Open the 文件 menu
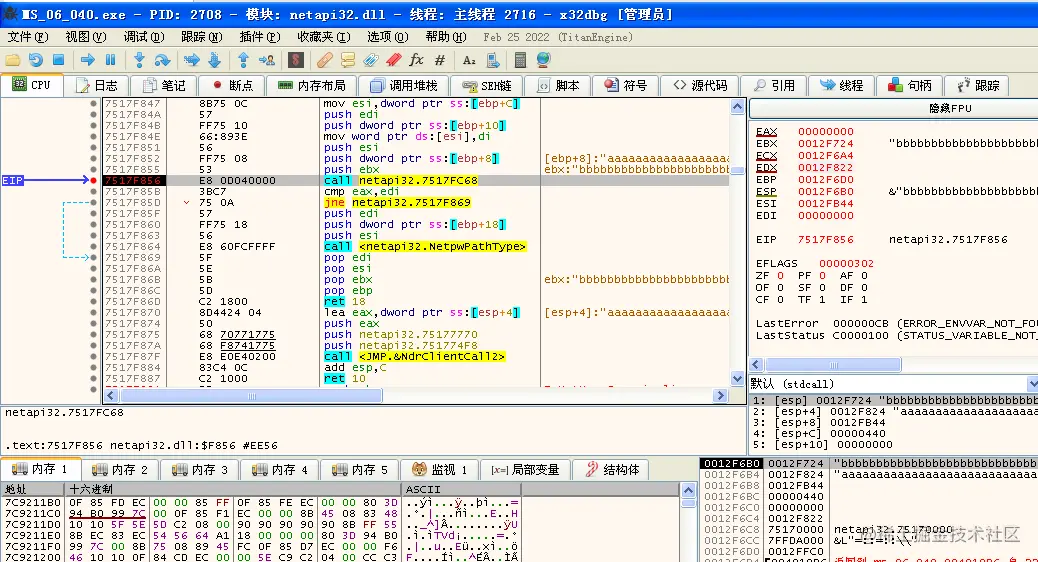Image resolution: width=1038 pixels, height=562 pixels. [x=28, y=37]
